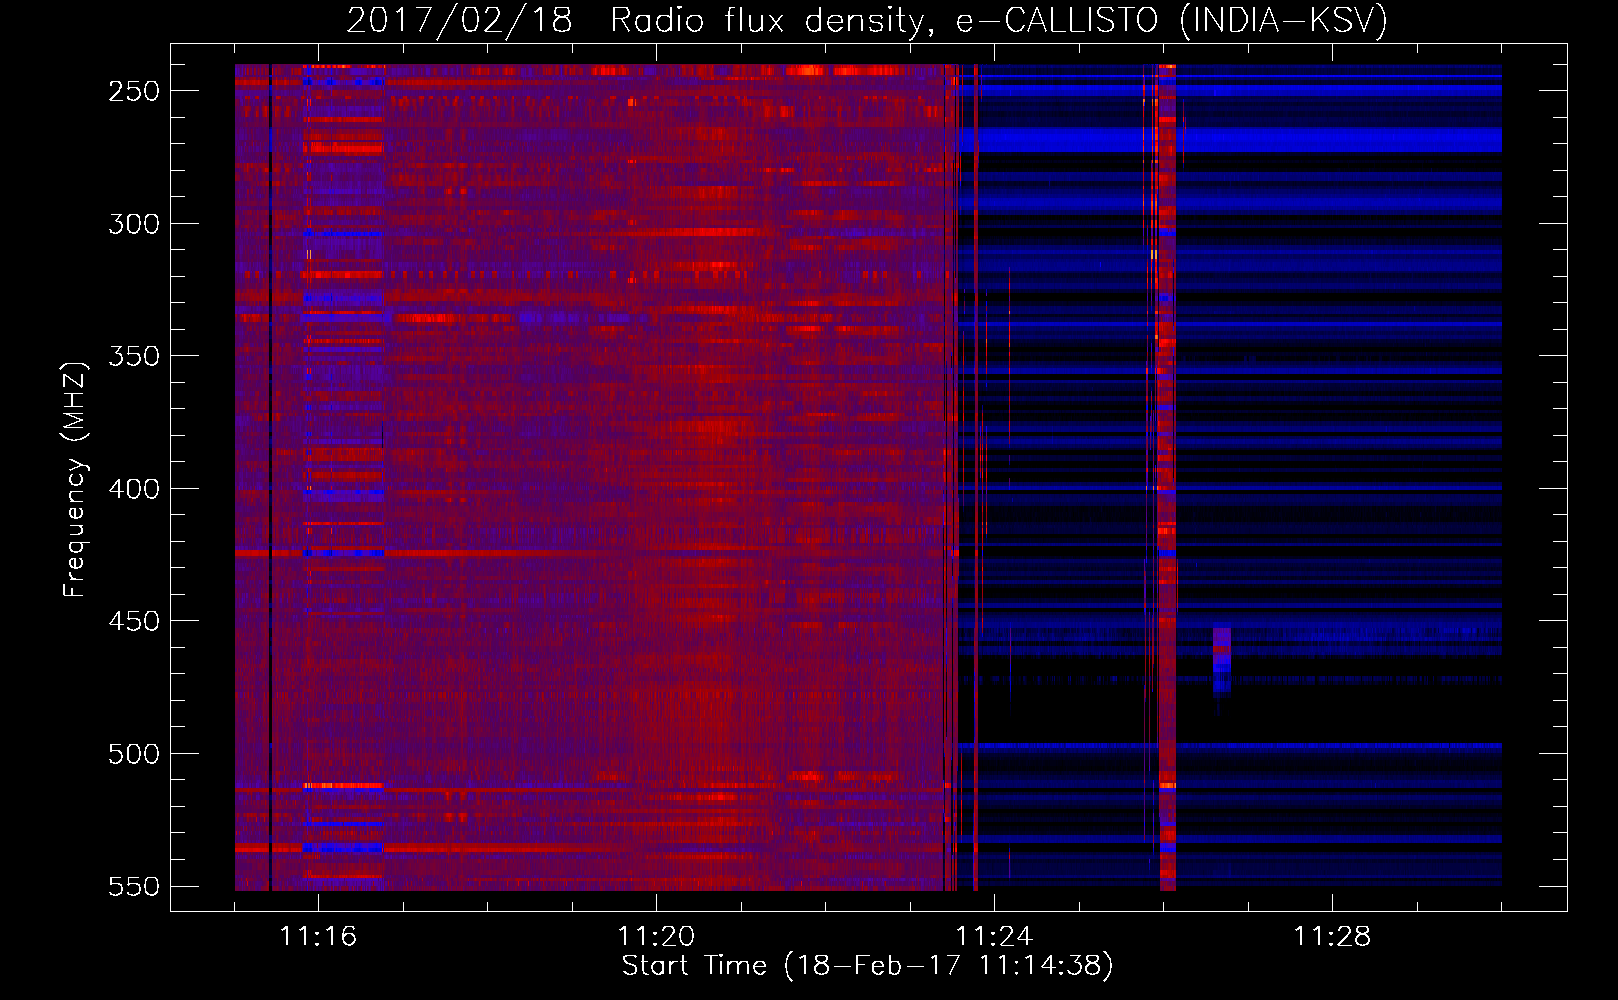This screenshot has width=1618, height=1000.
Task: Click the 550 frequency tick label
Action: pos(134,886)
